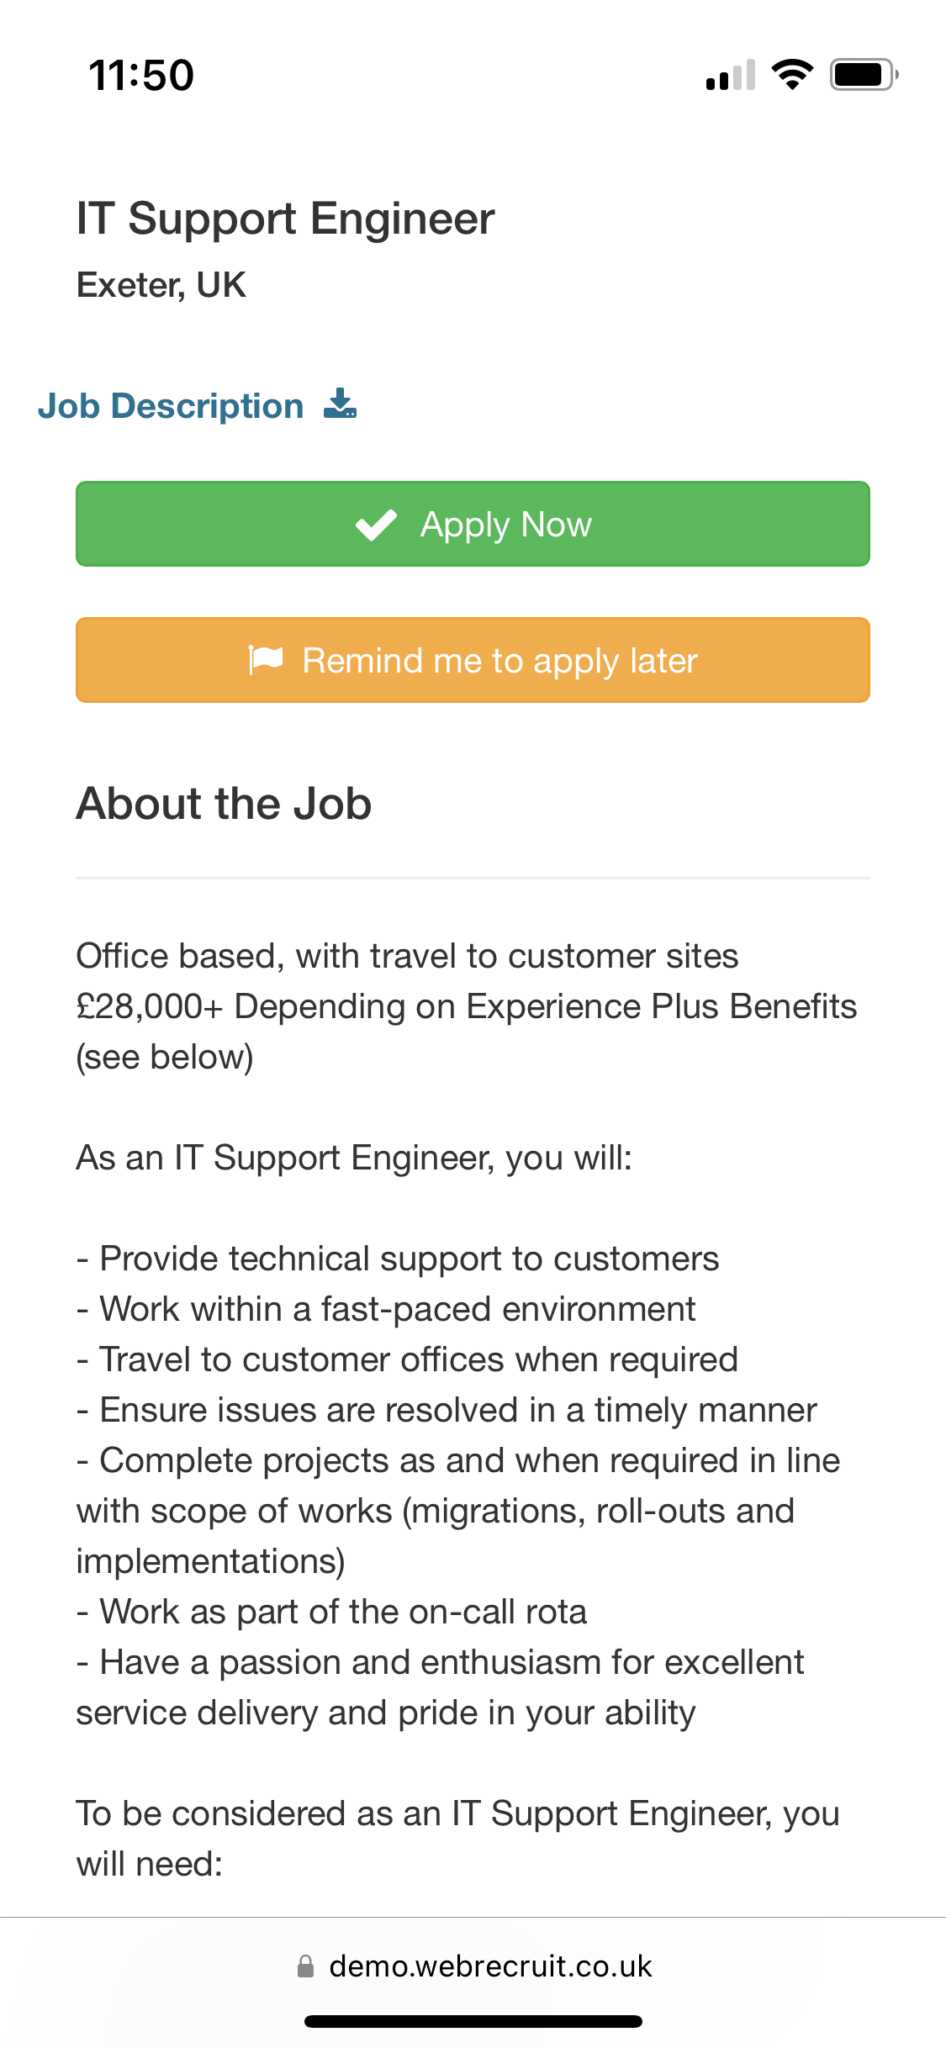946x2048 pixels.
Task: Tap the demo.webrecruit.co.uk address field
Action: (x=490, y=1966)
